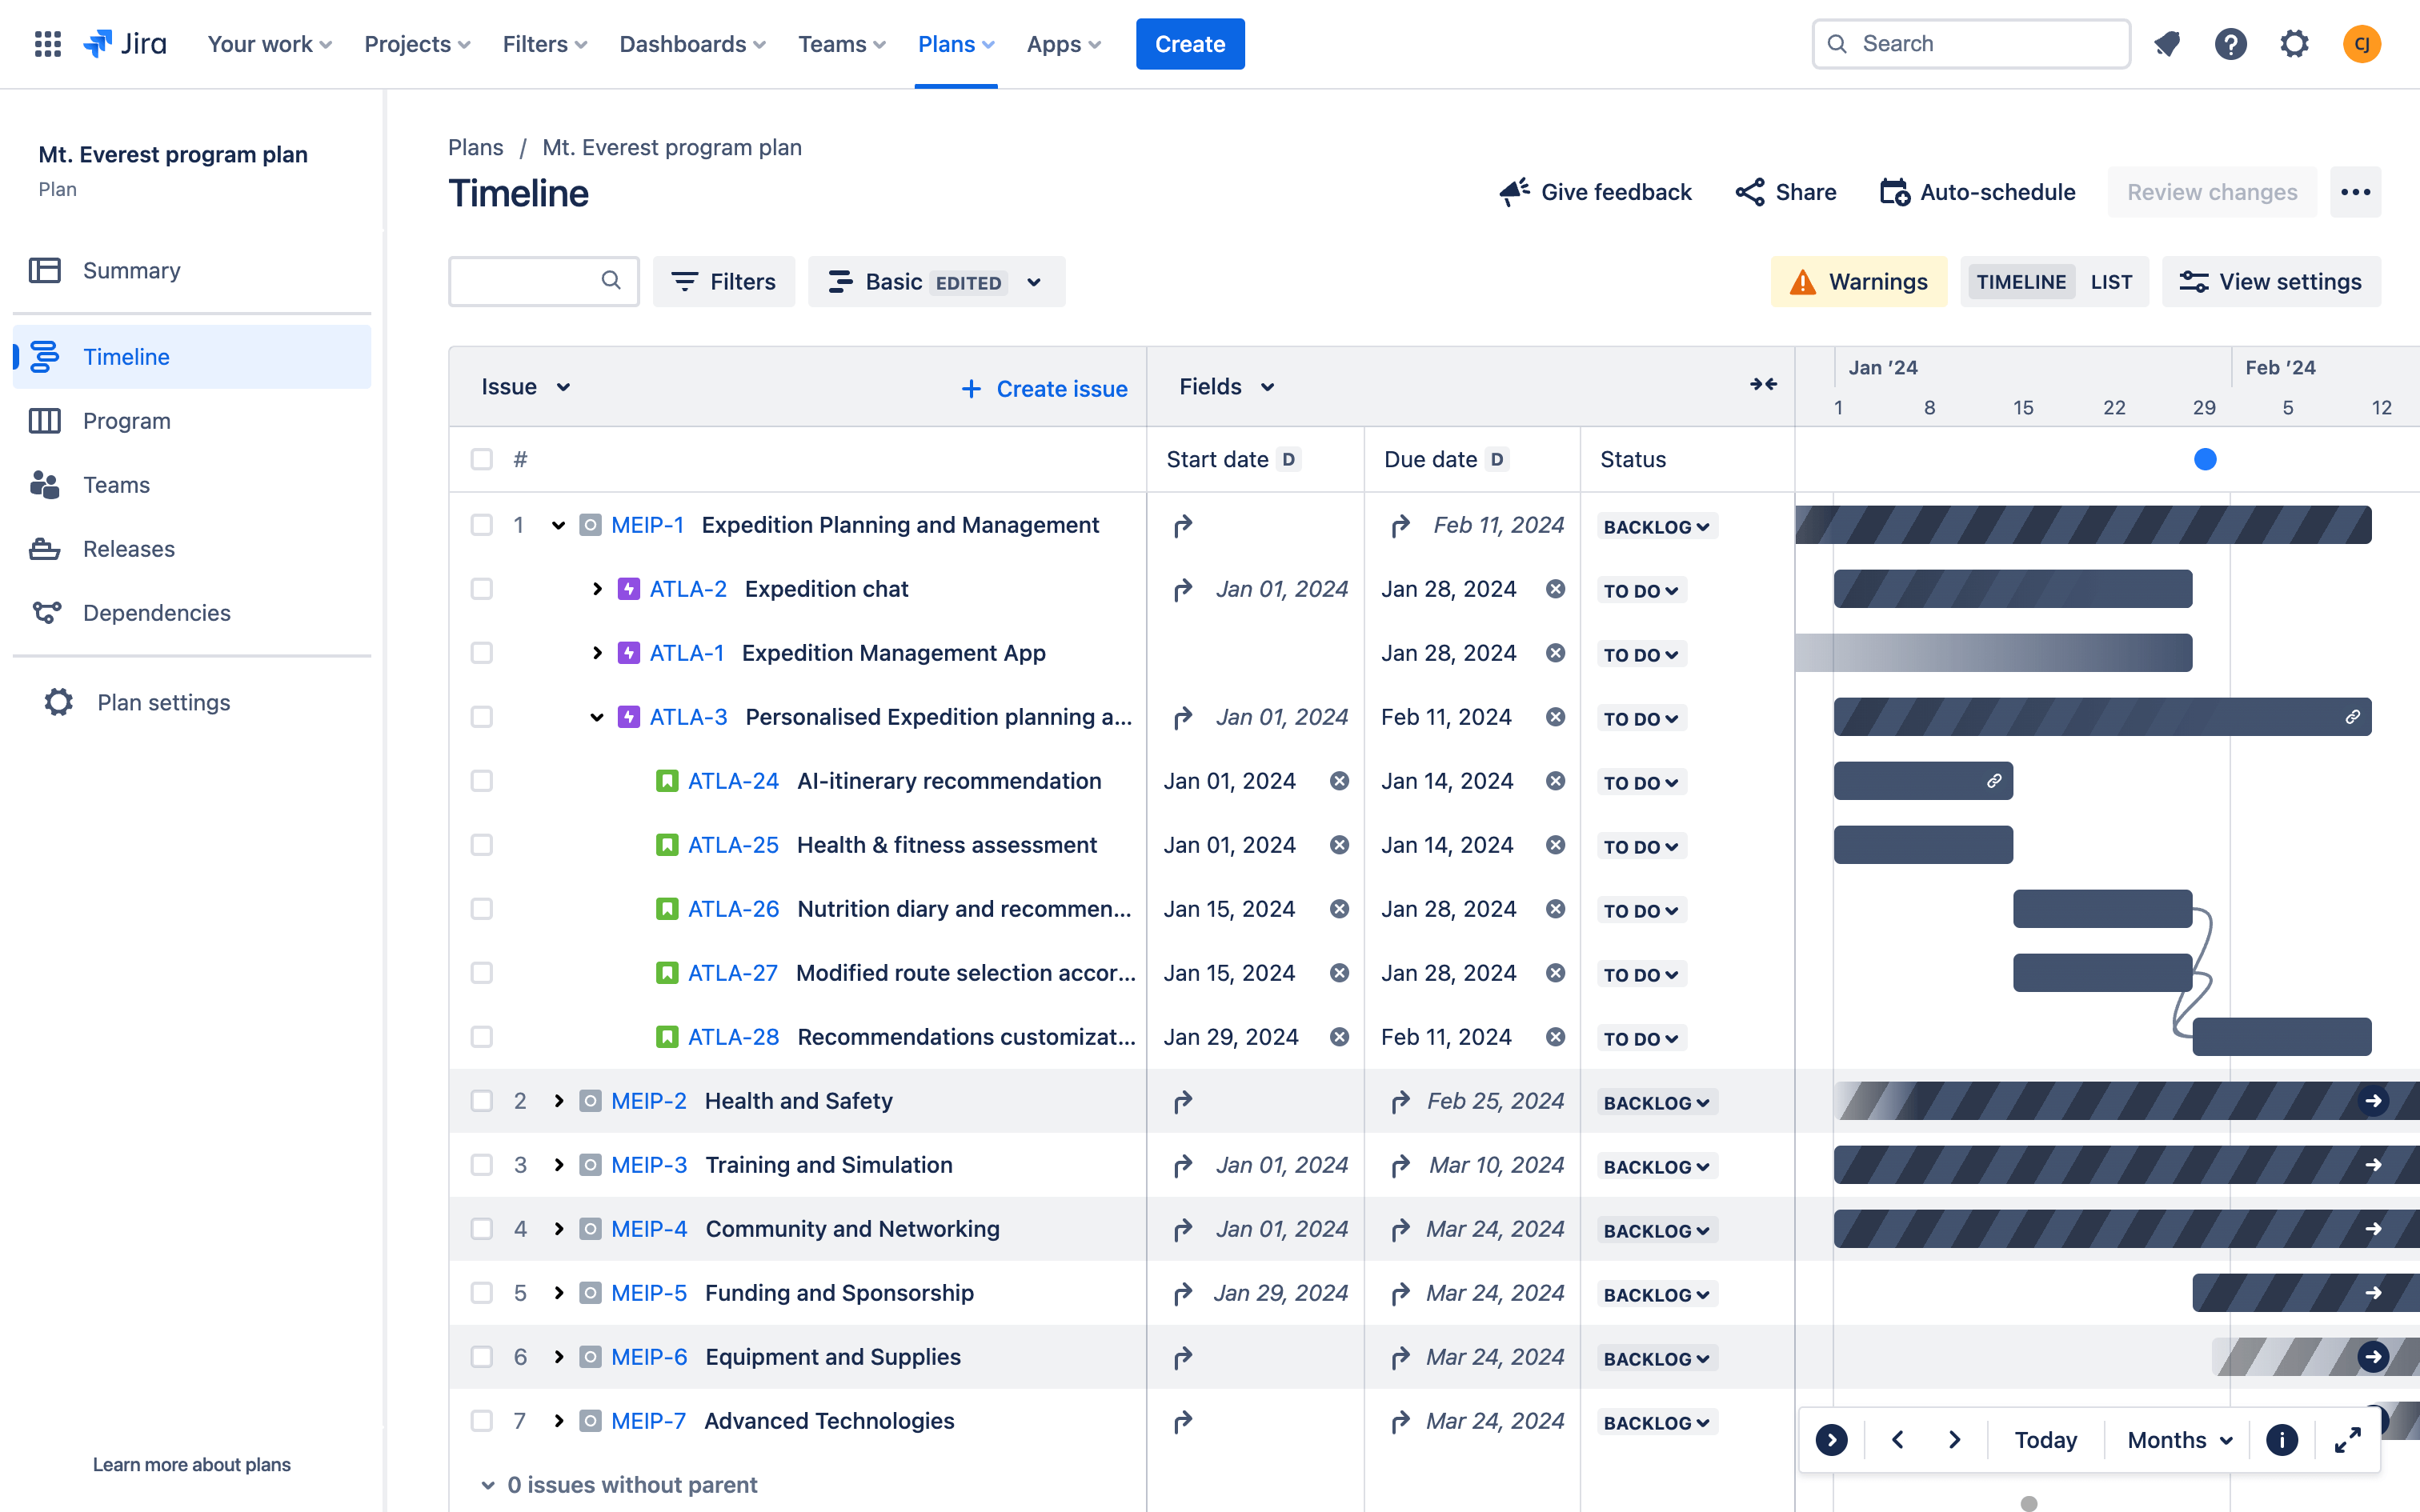Expand the Basic EDITED filter dropdown
Screen dimensions: 2420x1512
click(x=1033, y=281)
